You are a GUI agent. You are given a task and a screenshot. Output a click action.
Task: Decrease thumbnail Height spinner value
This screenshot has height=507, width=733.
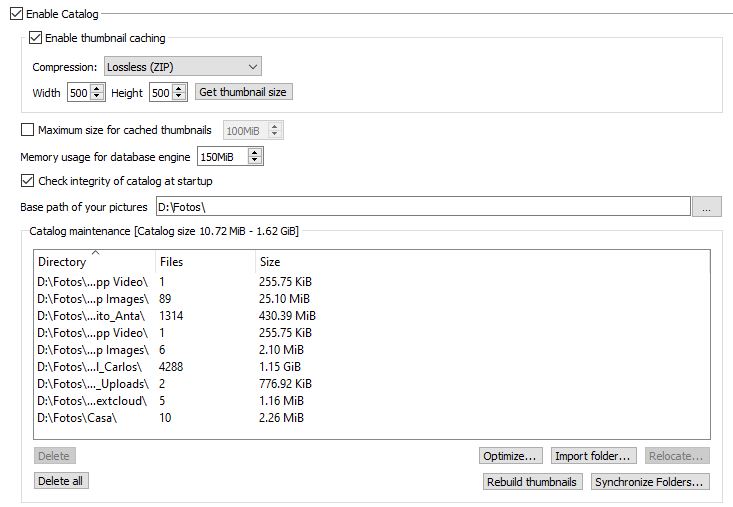coord(179,96)
